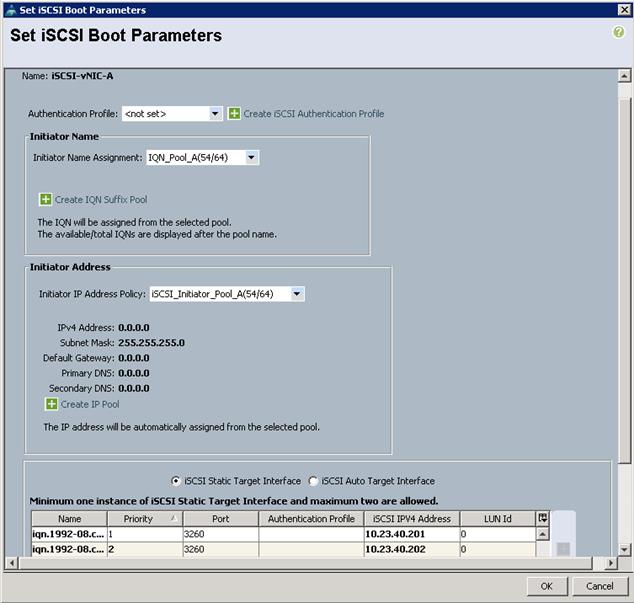
Task: Click the window icon in the title bar
Action: point(11,10)
